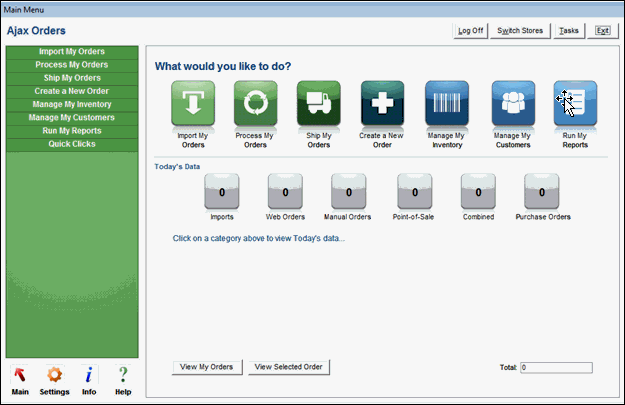Select Quick Clicks in sidebar
This screenshot has width=625, height=405.
click(x=72, y=144)
